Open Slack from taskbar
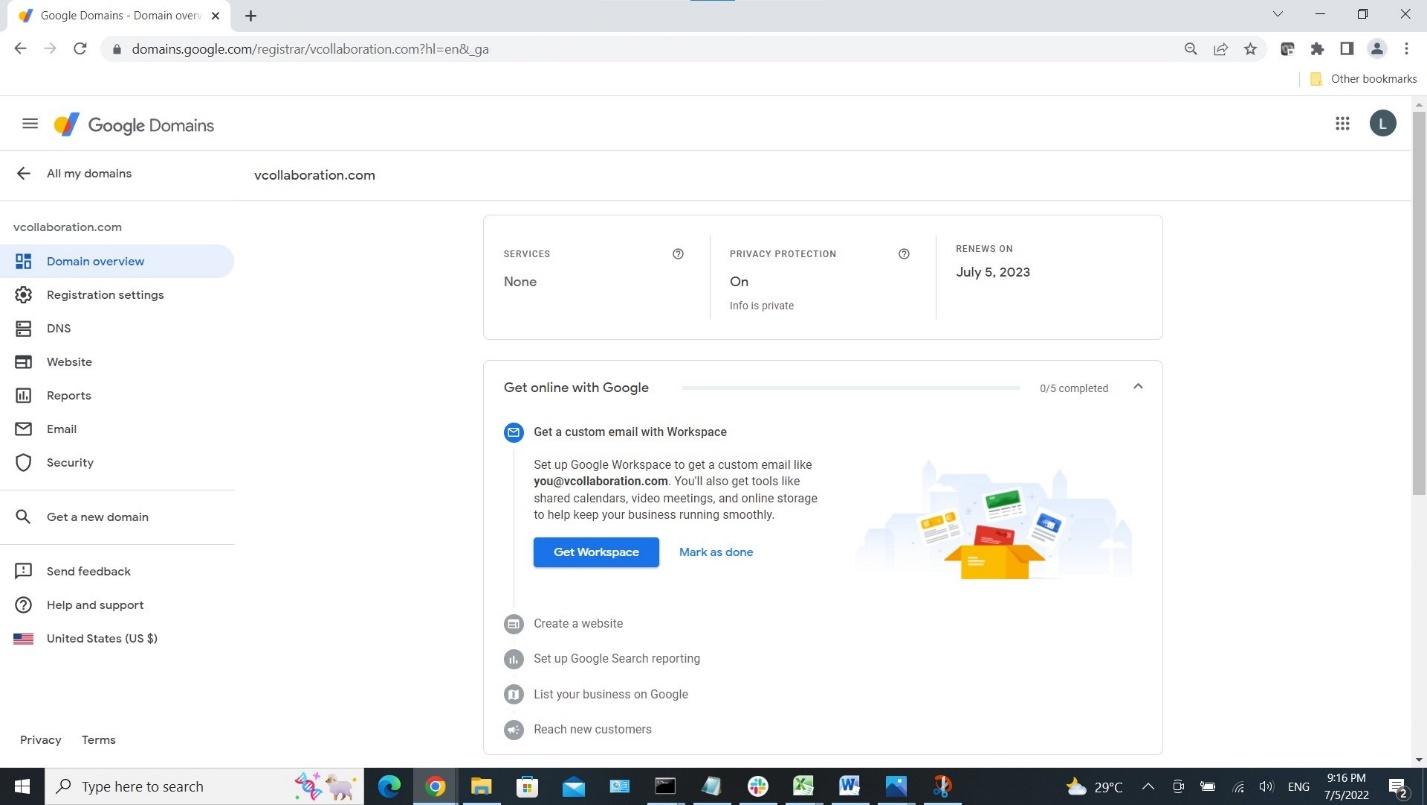This screenshot has width=1427, height=805. pos(757,786)
